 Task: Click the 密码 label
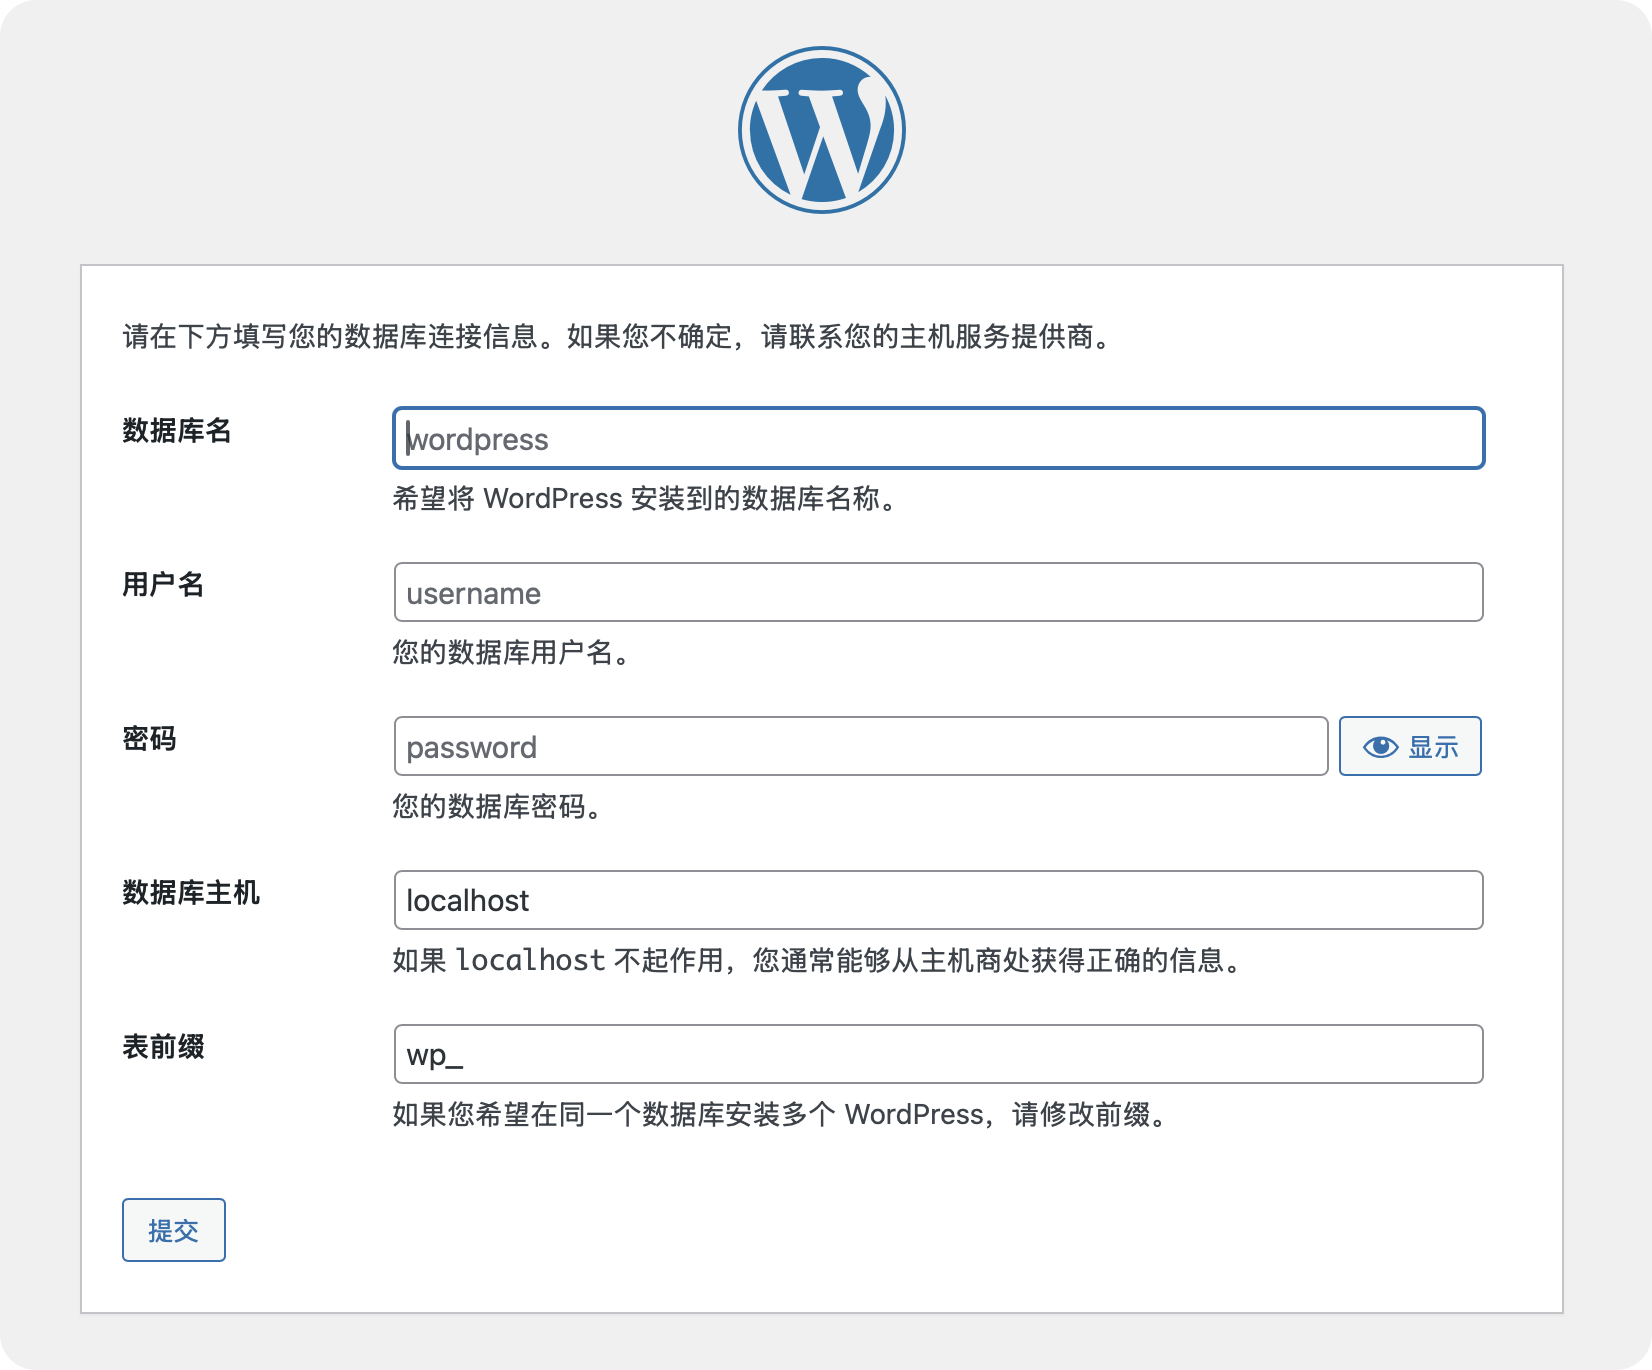[148, 740]
